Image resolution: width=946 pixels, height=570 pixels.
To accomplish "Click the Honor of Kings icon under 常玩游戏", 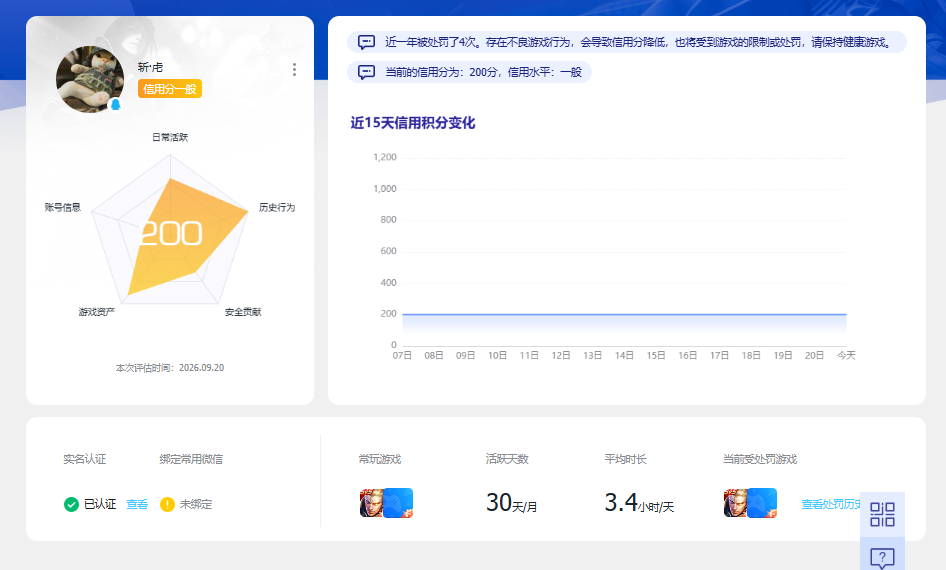I will (372, 503).
